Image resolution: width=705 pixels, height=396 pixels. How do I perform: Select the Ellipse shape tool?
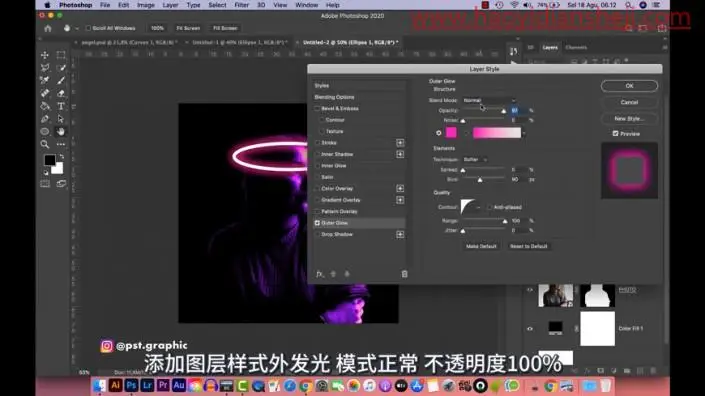[x=45, y=132]
